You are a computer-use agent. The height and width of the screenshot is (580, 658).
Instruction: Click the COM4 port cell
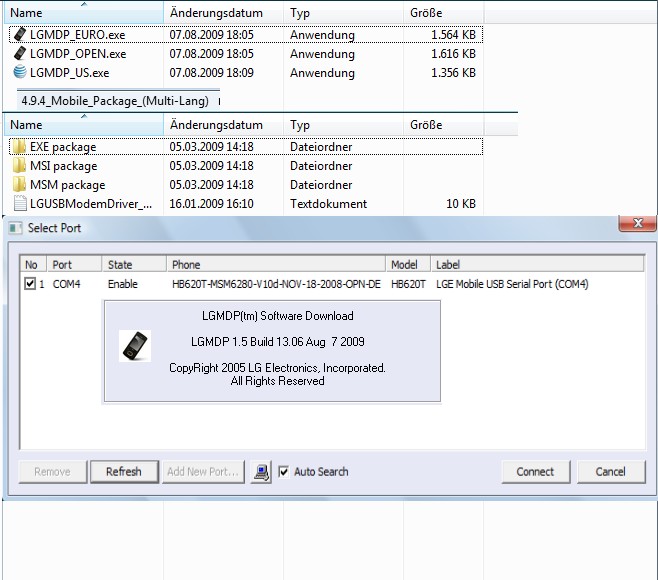pyautogui.click(x=66, y=284)
